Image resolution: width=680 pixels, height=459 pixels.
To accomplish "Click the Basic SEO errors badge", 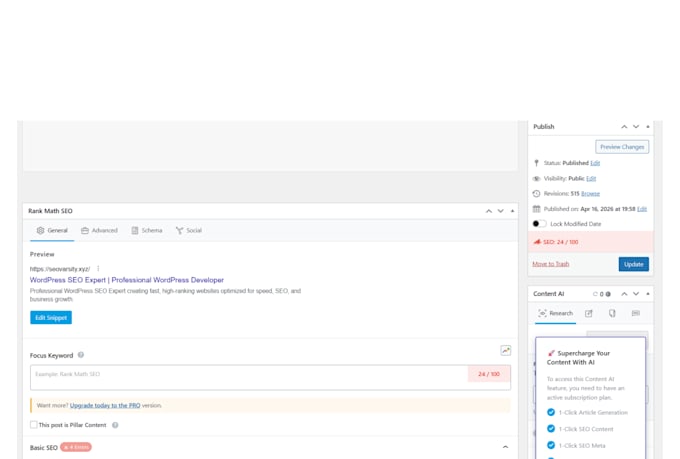I will point(76,447).
